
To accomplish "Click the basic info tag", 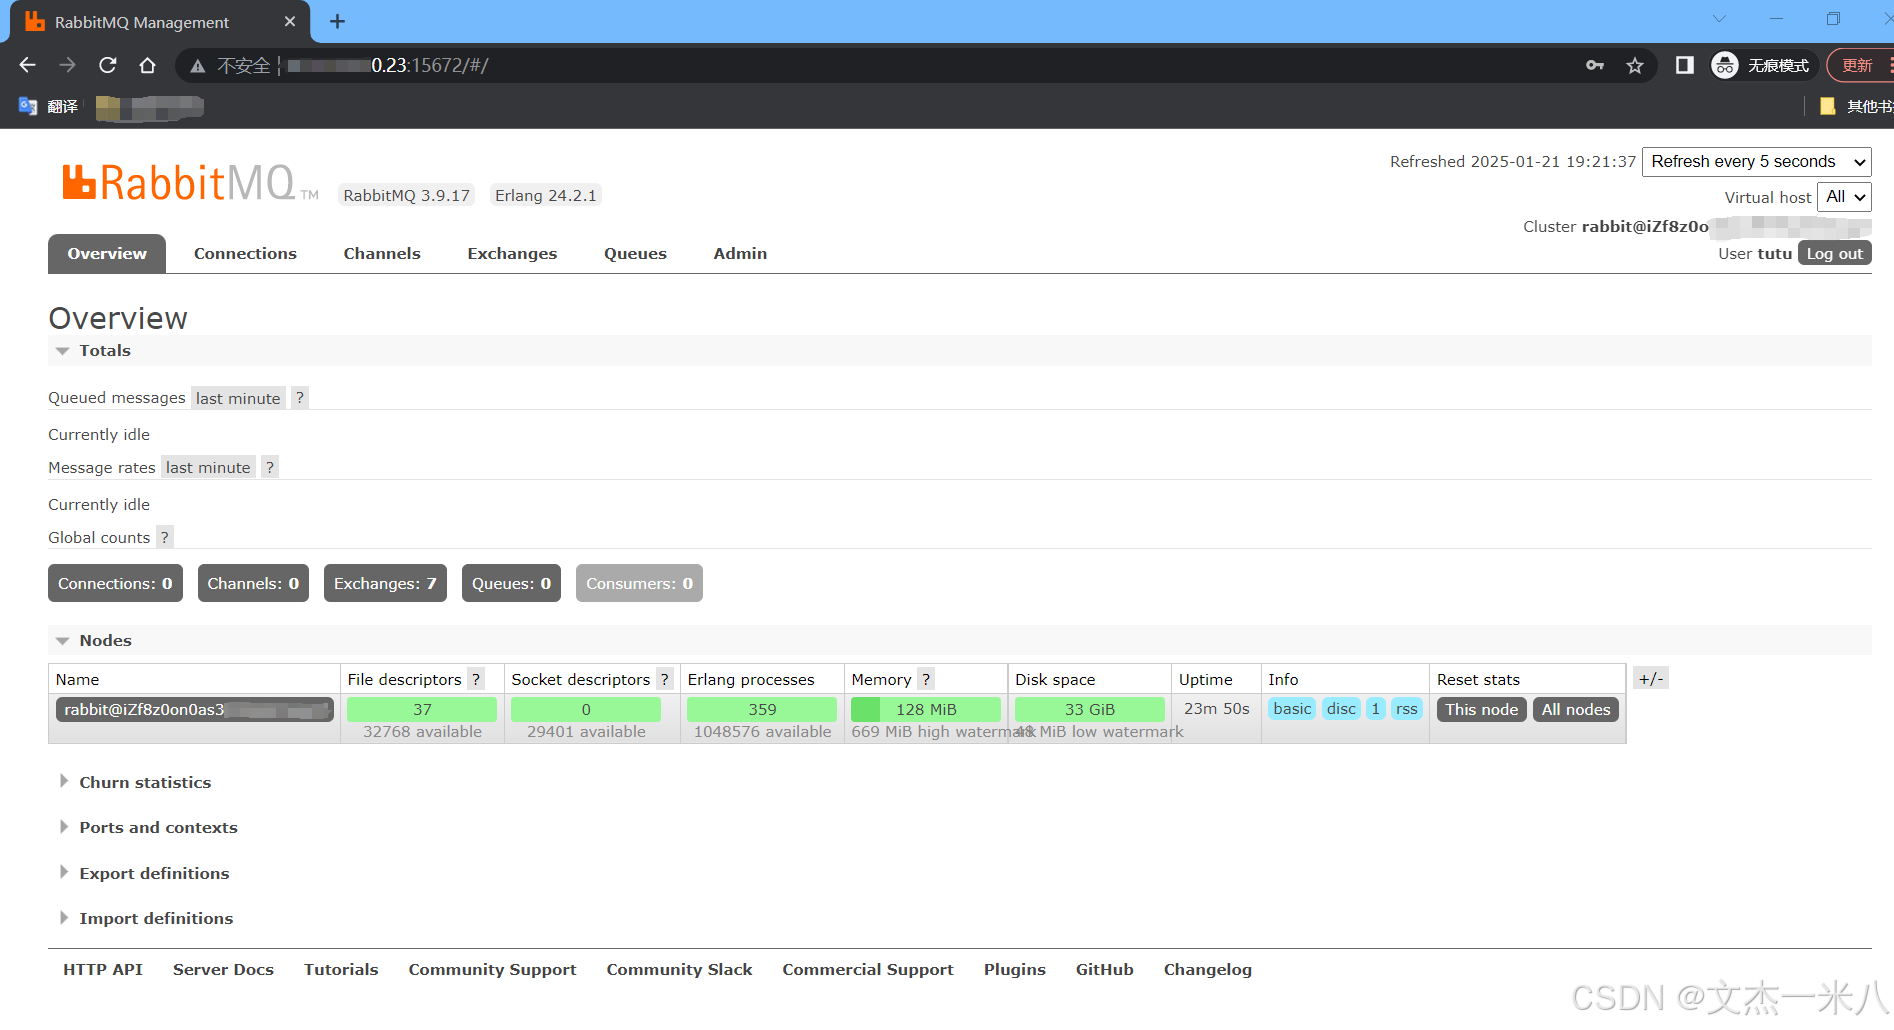I will tap(1292, 708).
